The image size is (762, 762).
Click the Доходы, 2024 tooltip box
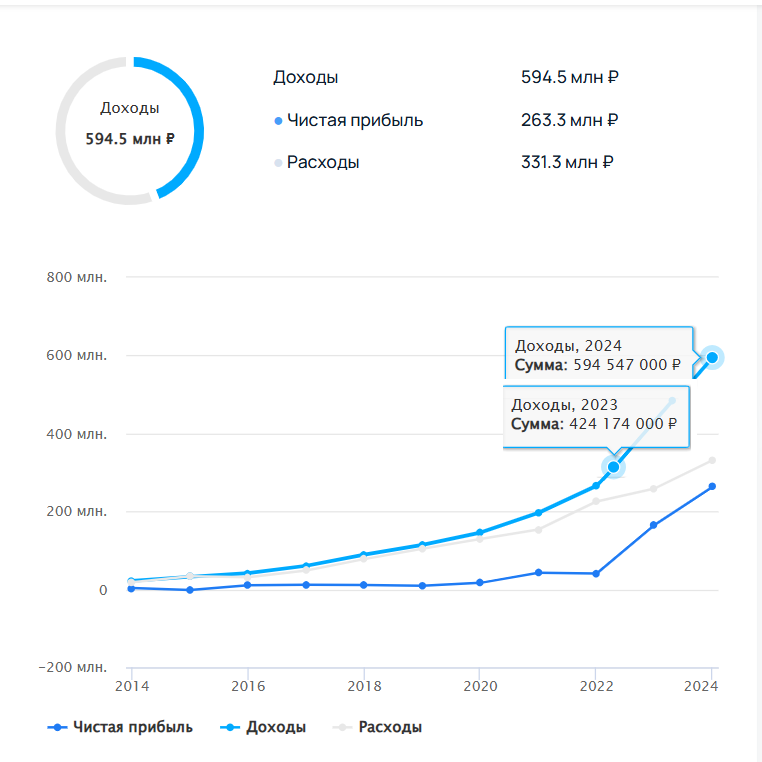click(x=597, y=355)
